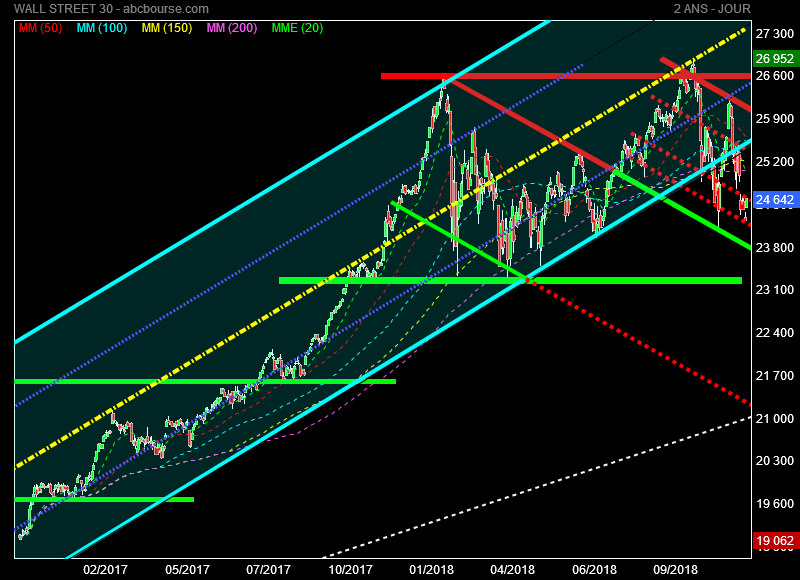Click the 25 900 price axis label
Image resolution: width=800 pixels, height=580 pixels.
(x=774, y=118)
